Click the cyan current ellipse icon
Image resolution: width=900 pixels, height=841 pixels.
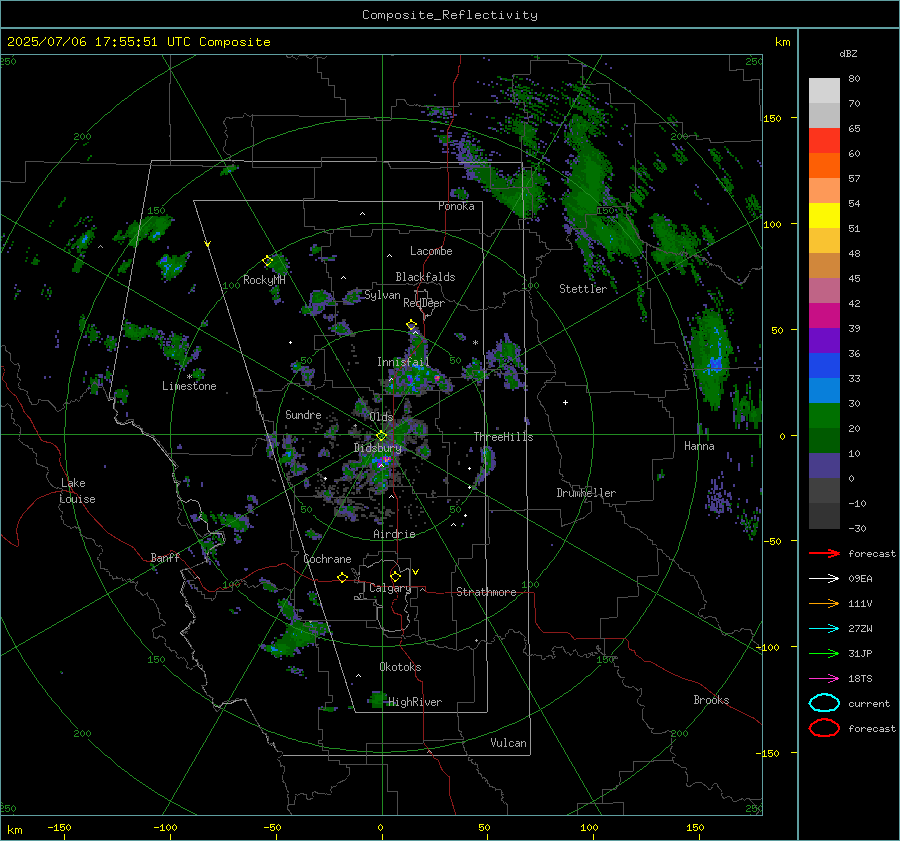(x=824, y=703)
